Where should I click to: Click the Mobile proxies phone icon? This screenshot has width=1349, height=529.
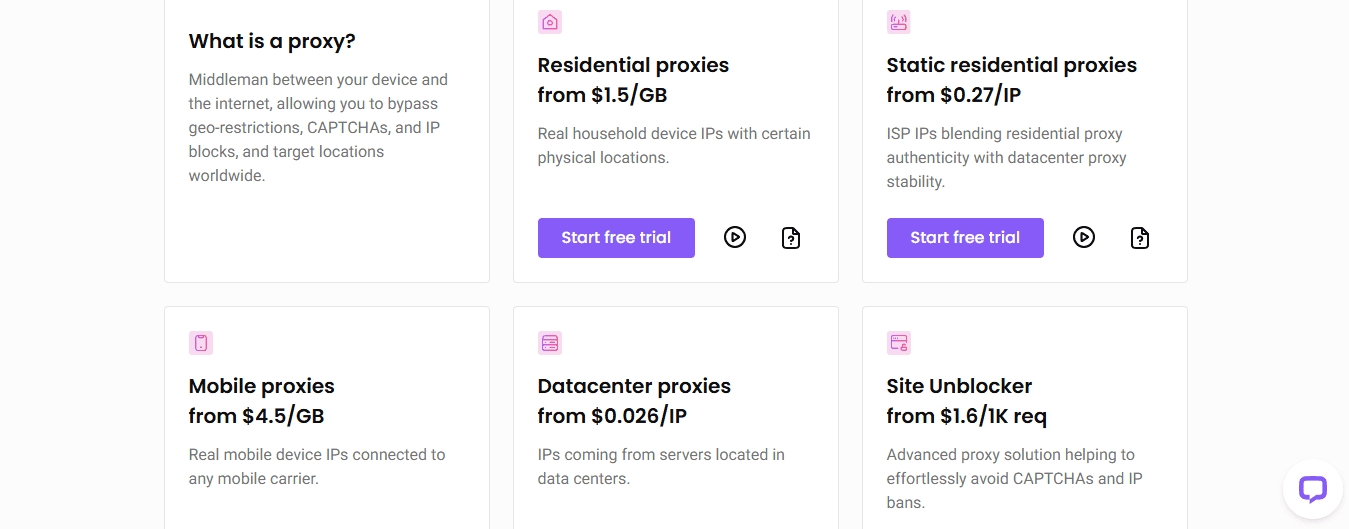[201, 343]
